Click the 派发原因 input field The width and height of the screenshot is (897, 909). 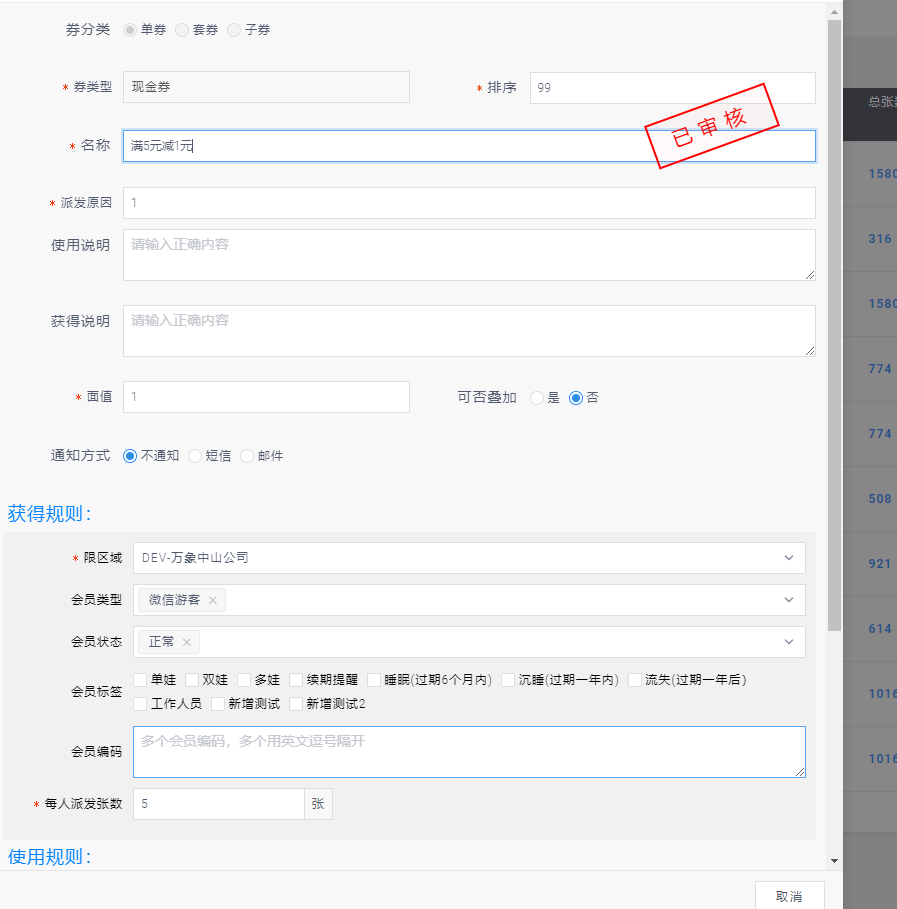pyautogui.click(x=469, y=203)
